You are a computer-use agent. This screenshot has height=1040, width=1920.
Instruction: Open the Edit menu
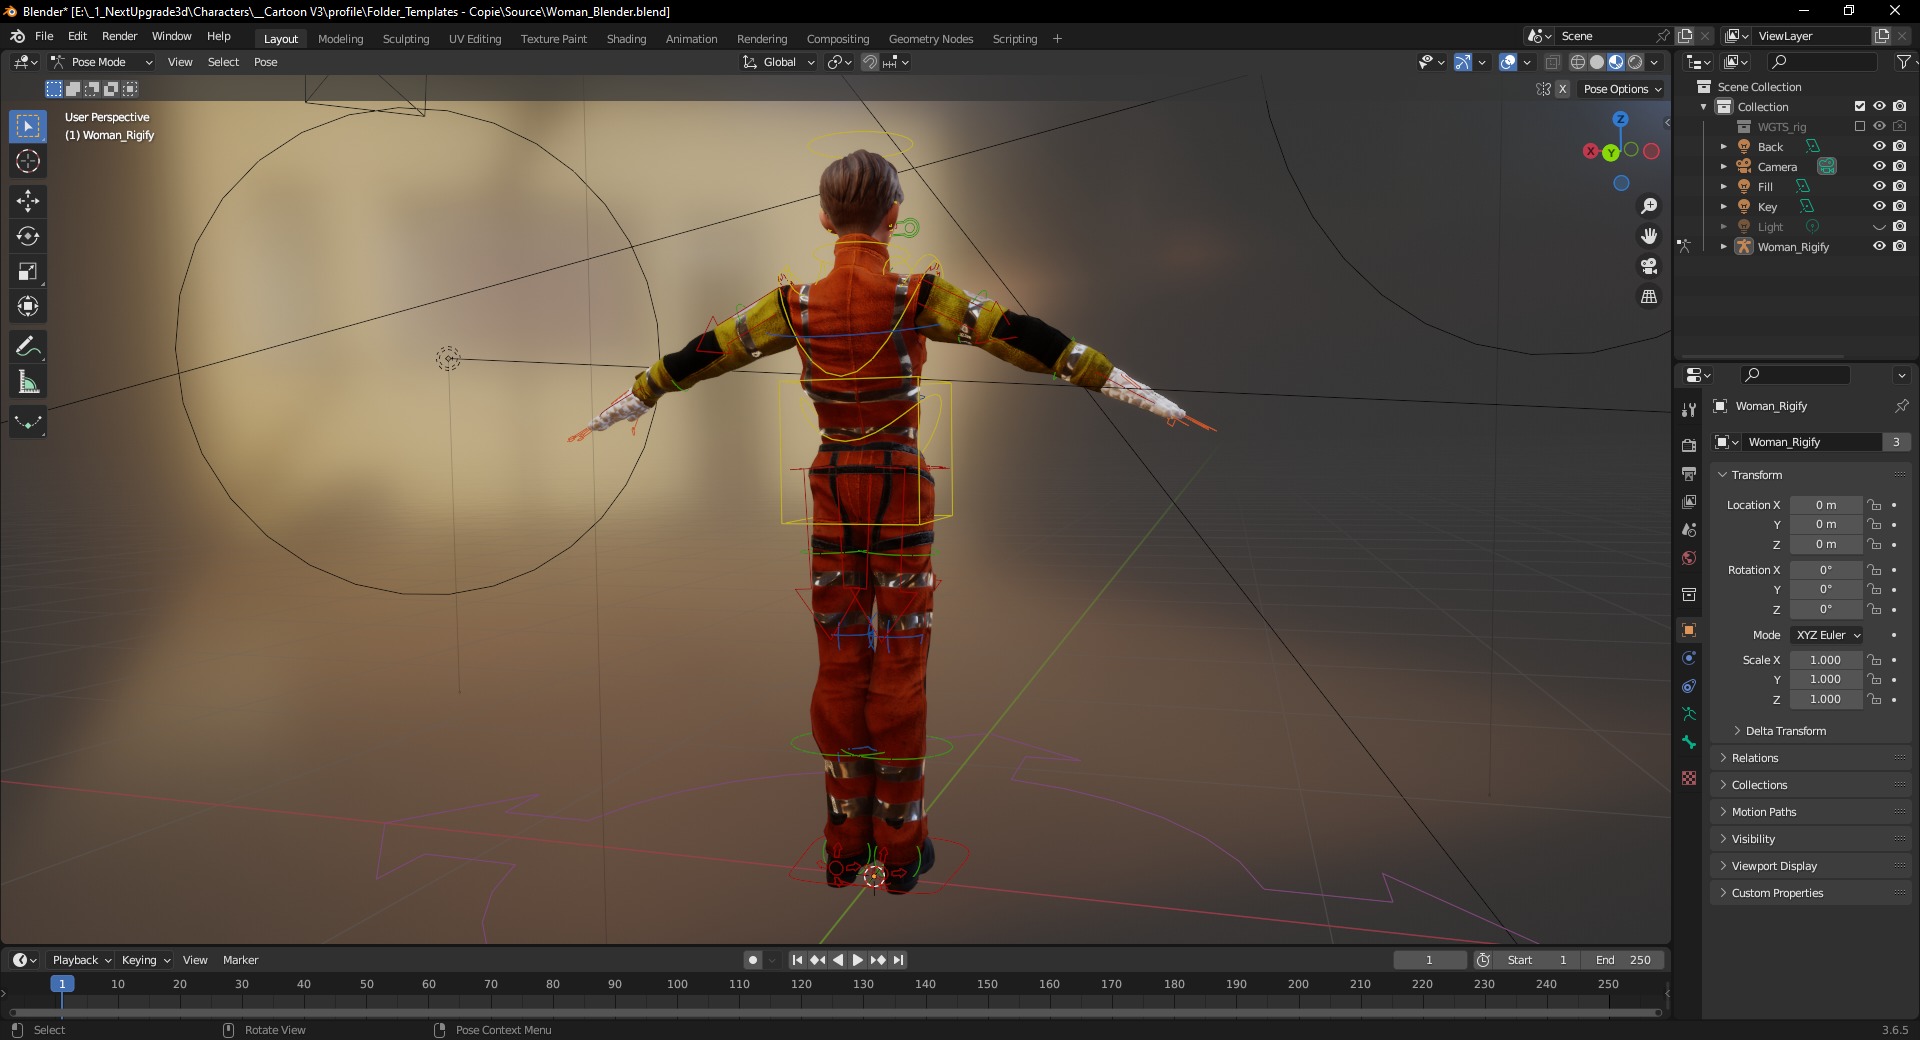[x=77, y=36]
